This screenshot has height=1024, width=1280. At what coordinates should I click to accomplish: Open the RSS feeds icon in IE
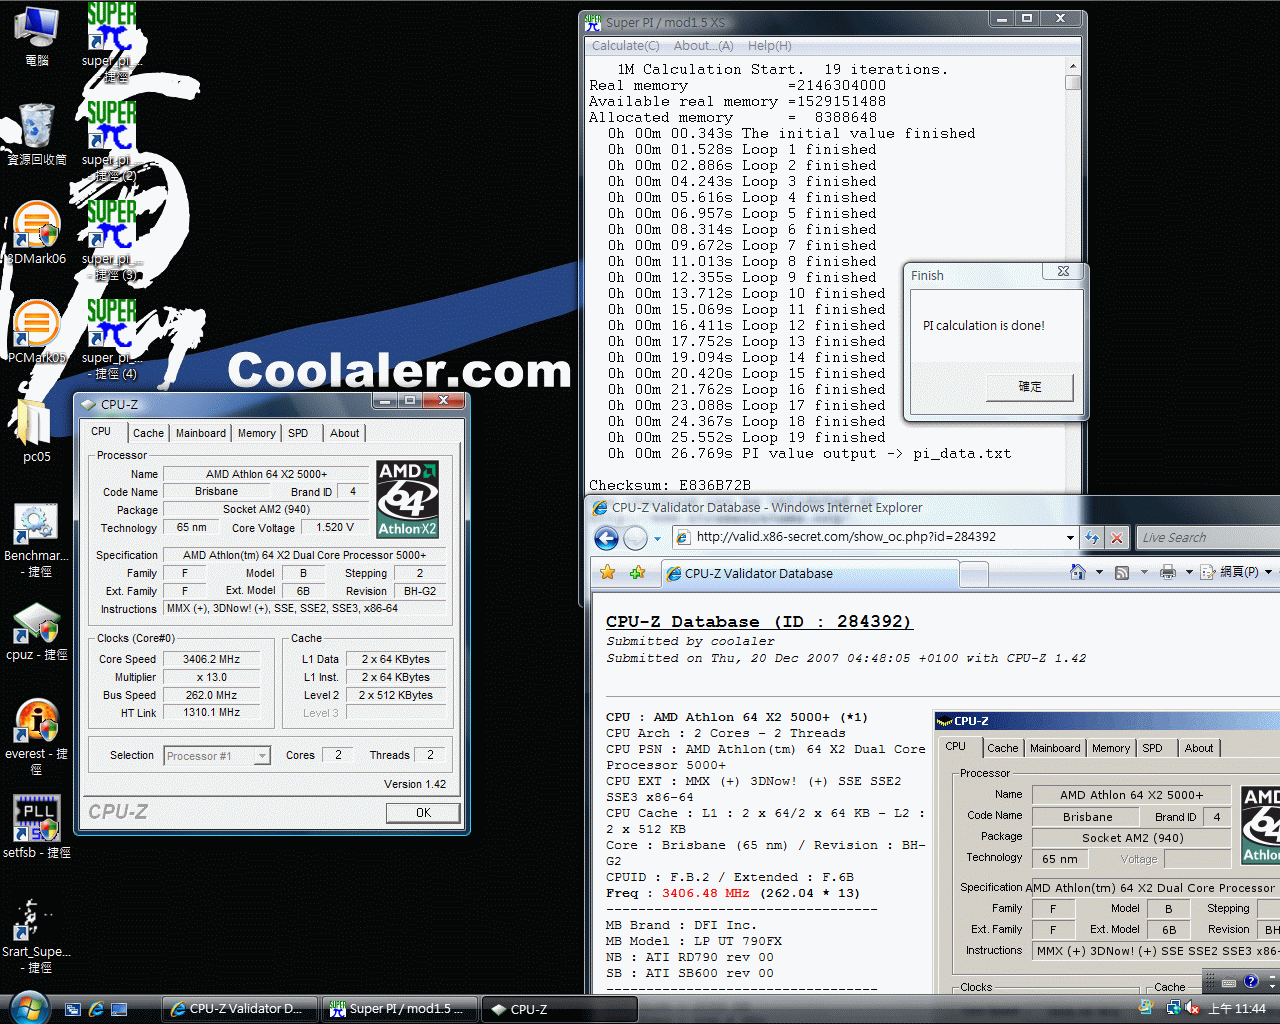click(x=1122, y=572)
